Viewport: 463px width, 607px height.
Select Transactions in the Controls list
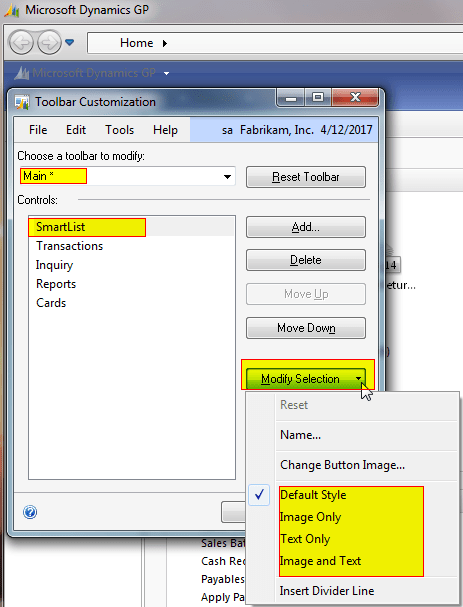click(x=131, y=246)
